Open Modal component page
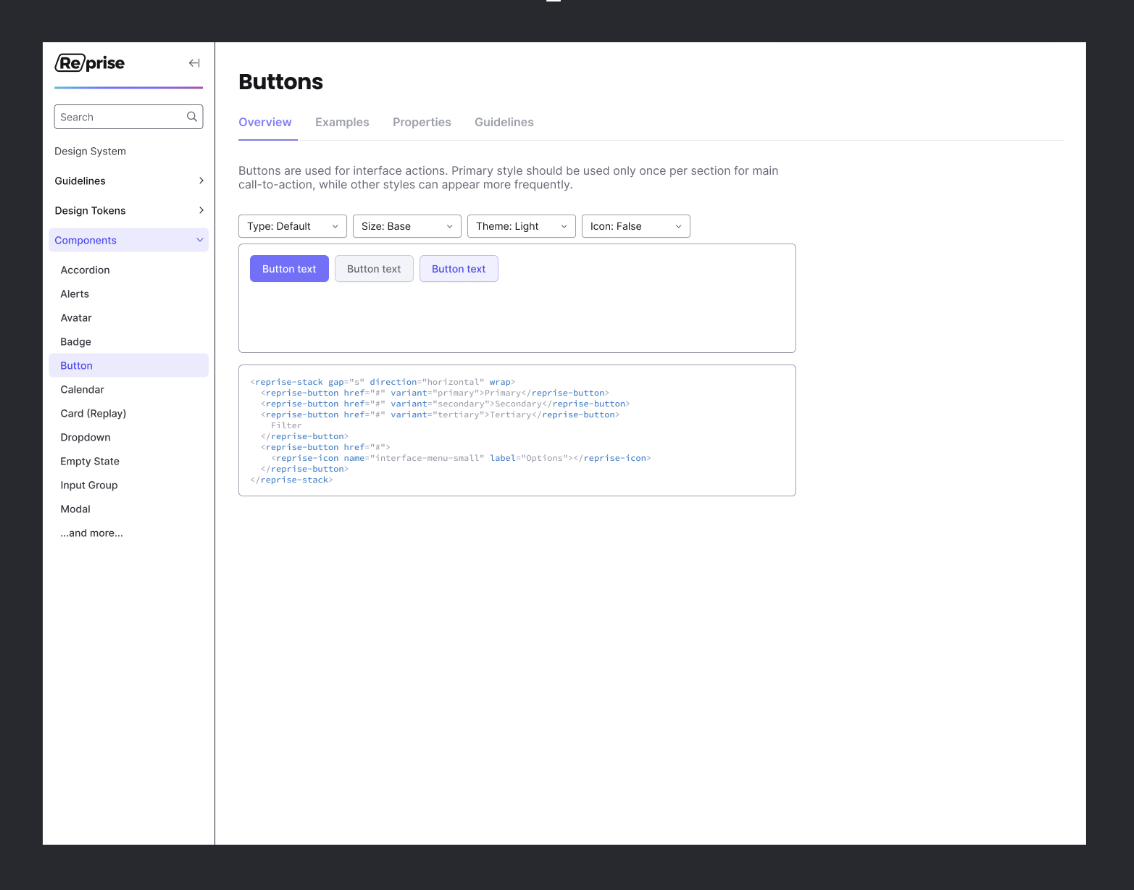Screen dimensions: 1134x890 75,508
